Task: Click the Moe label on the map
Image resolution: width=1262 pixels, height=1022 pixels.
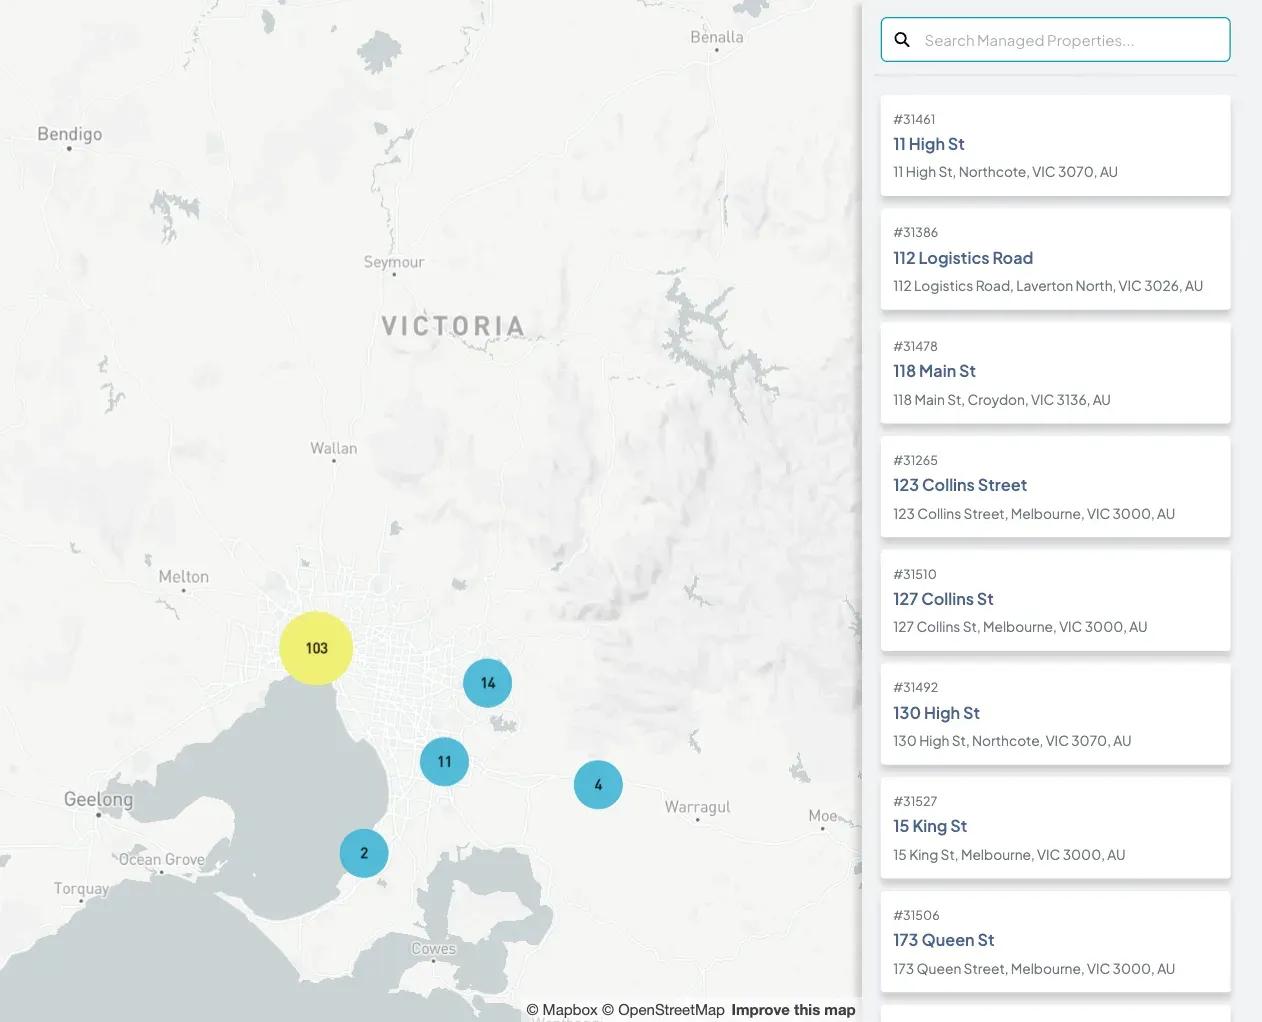Action: click(823, 816)
